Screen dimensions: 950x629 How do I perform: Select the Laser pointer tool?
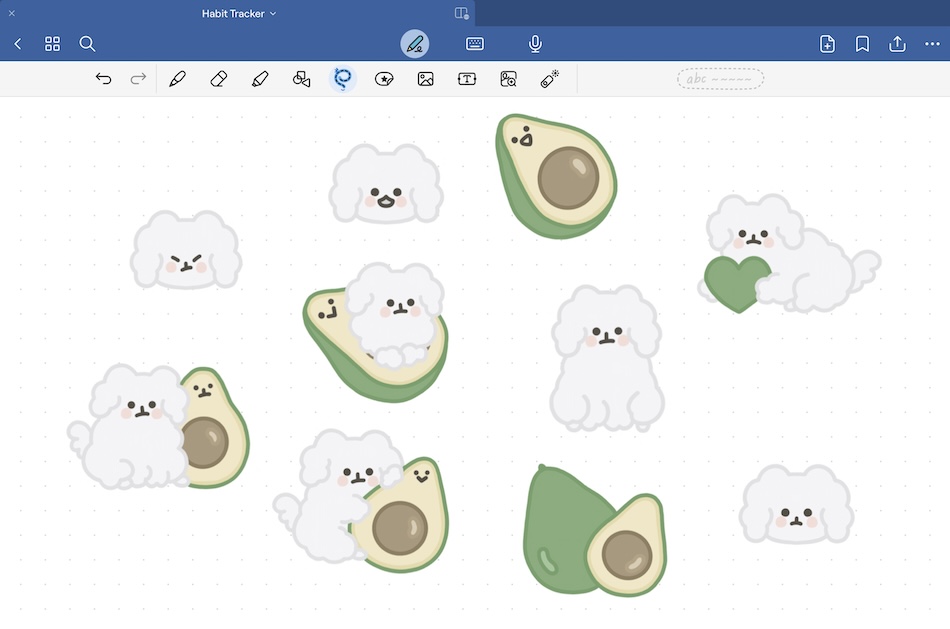(549, 79)
